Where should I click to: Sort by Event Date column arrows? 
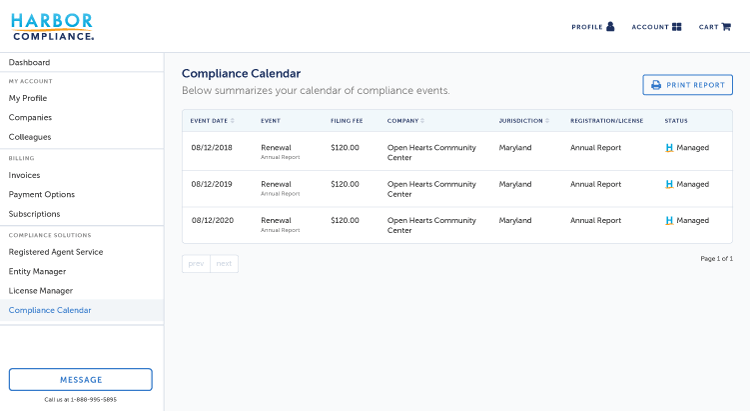(232, 121)
